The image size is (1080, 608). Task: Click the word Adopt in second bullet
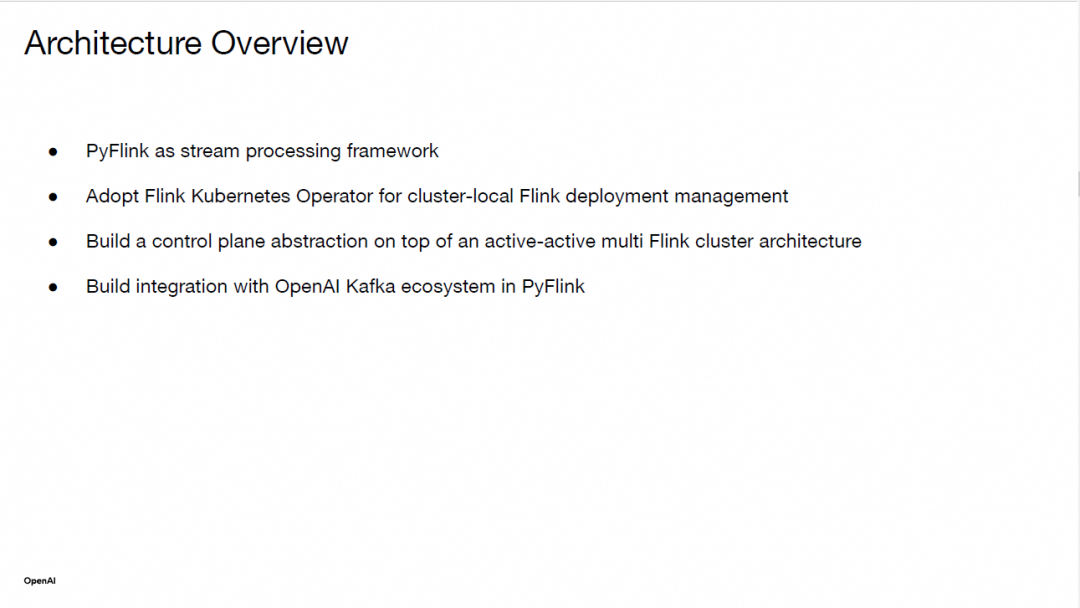(x=112, y=197)
